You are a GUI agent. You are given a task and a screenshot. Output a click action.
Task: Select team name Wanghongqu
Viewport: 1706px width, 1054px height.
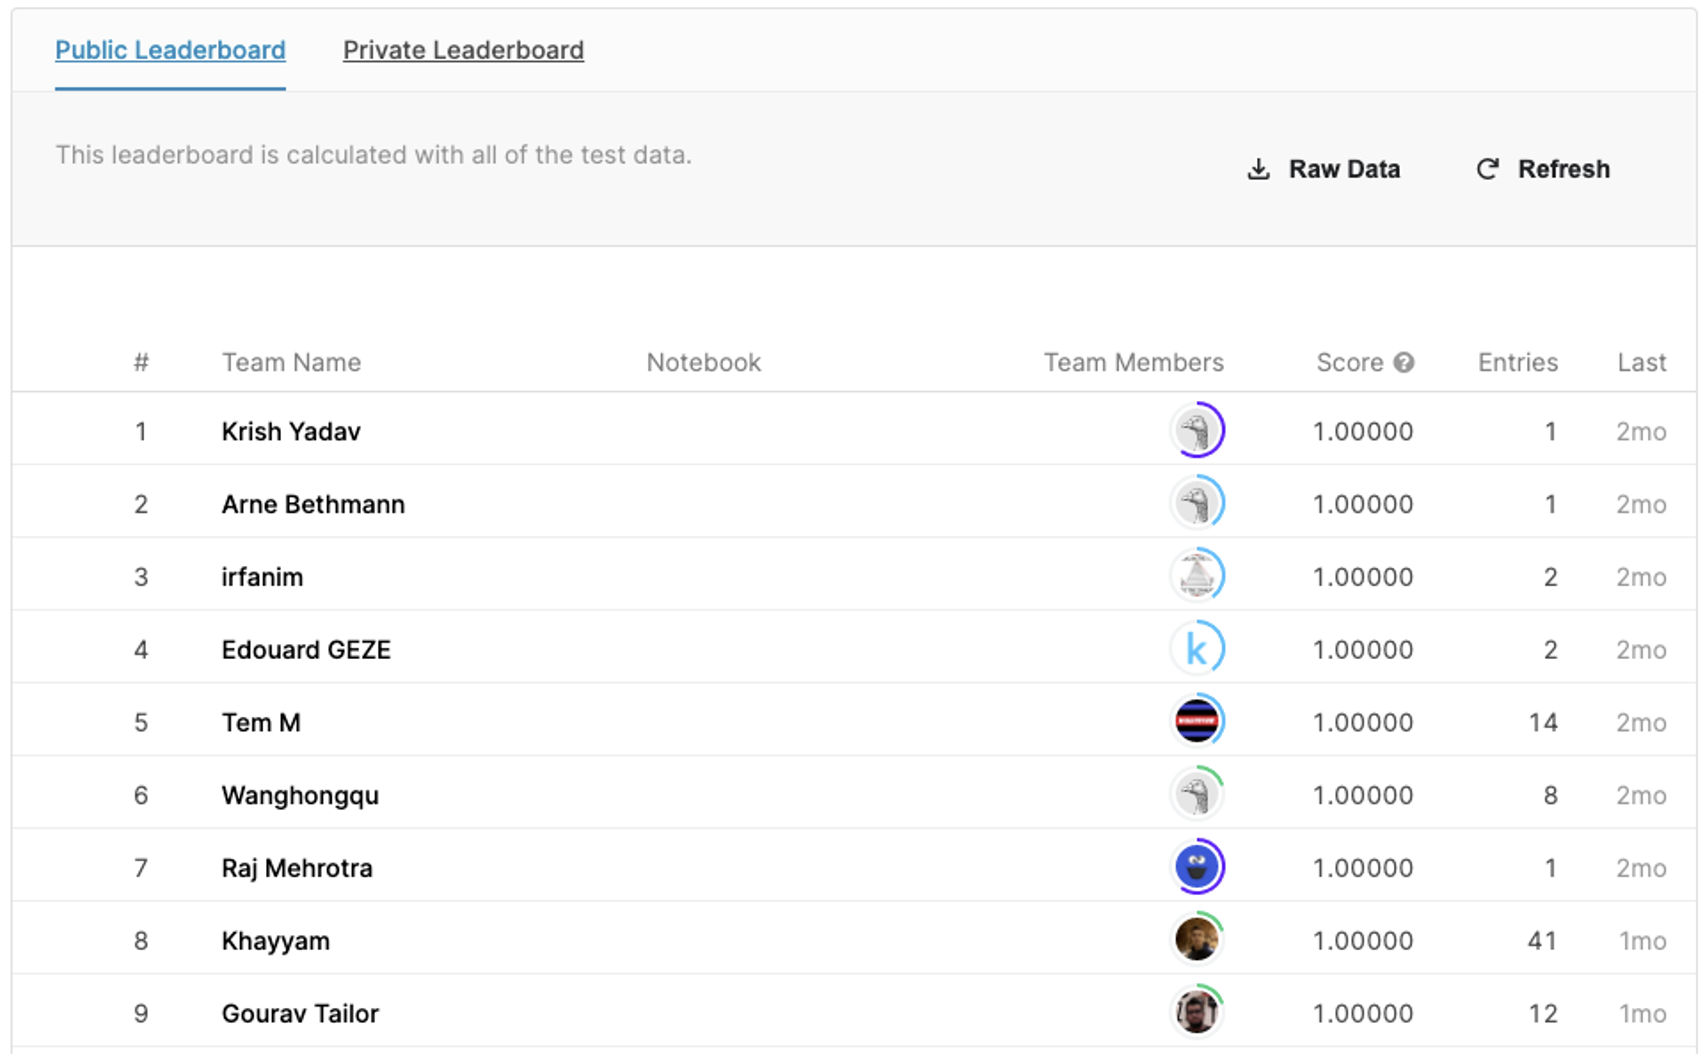[300, 795]
